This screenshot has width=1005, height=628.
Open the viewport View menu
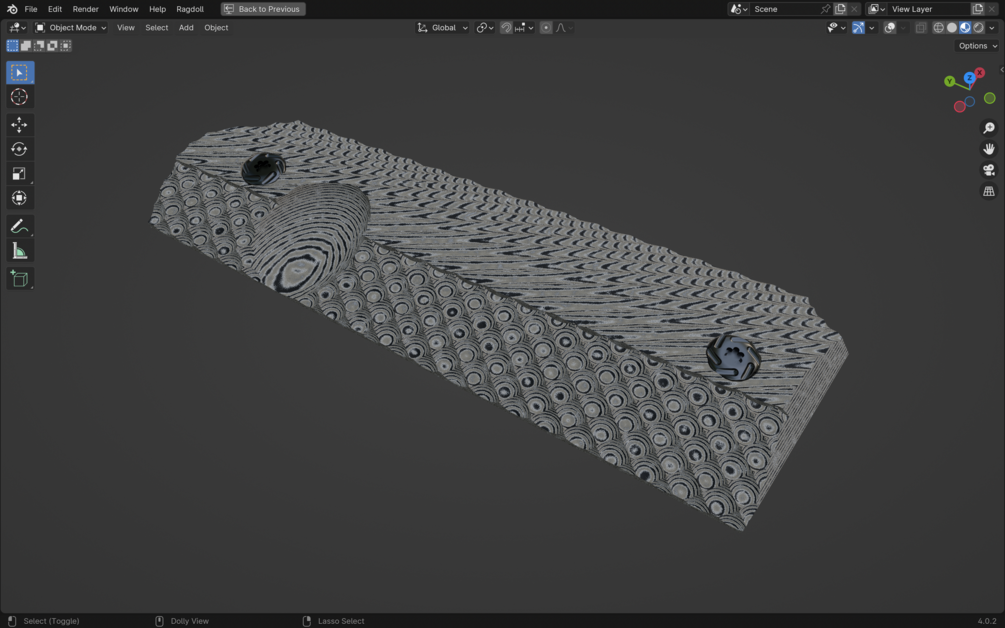click(x=126, y=28)
